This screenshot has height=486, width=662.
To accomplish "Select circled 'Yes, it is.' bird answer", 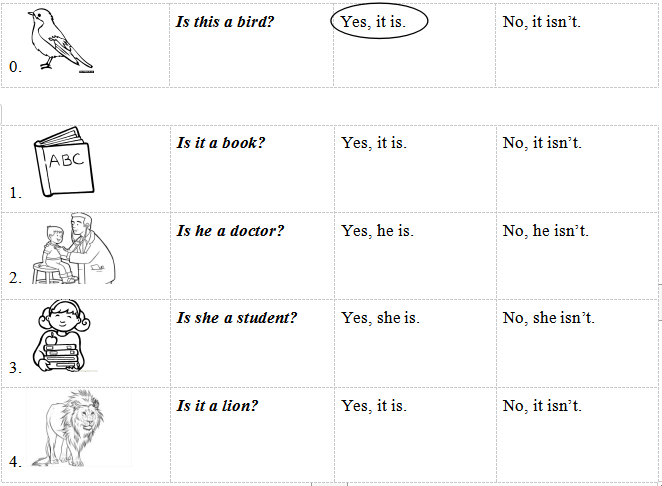I will click(377, 22).
